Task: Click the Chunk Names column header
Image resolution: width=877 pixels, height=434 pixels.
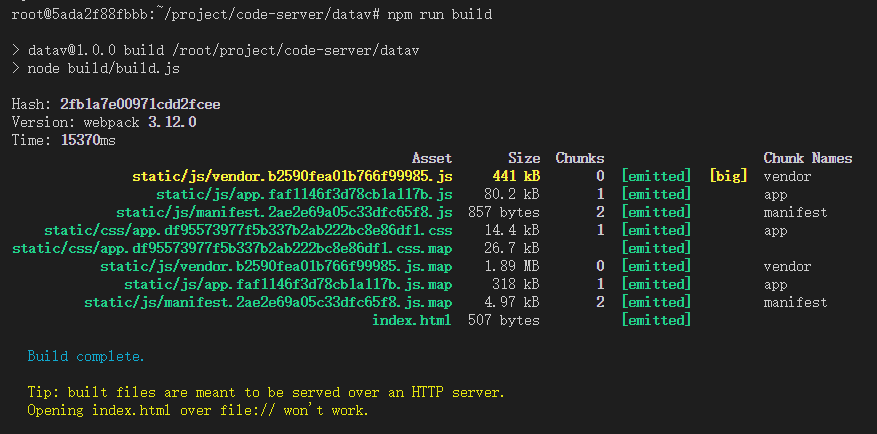Action: coord(808,158)
